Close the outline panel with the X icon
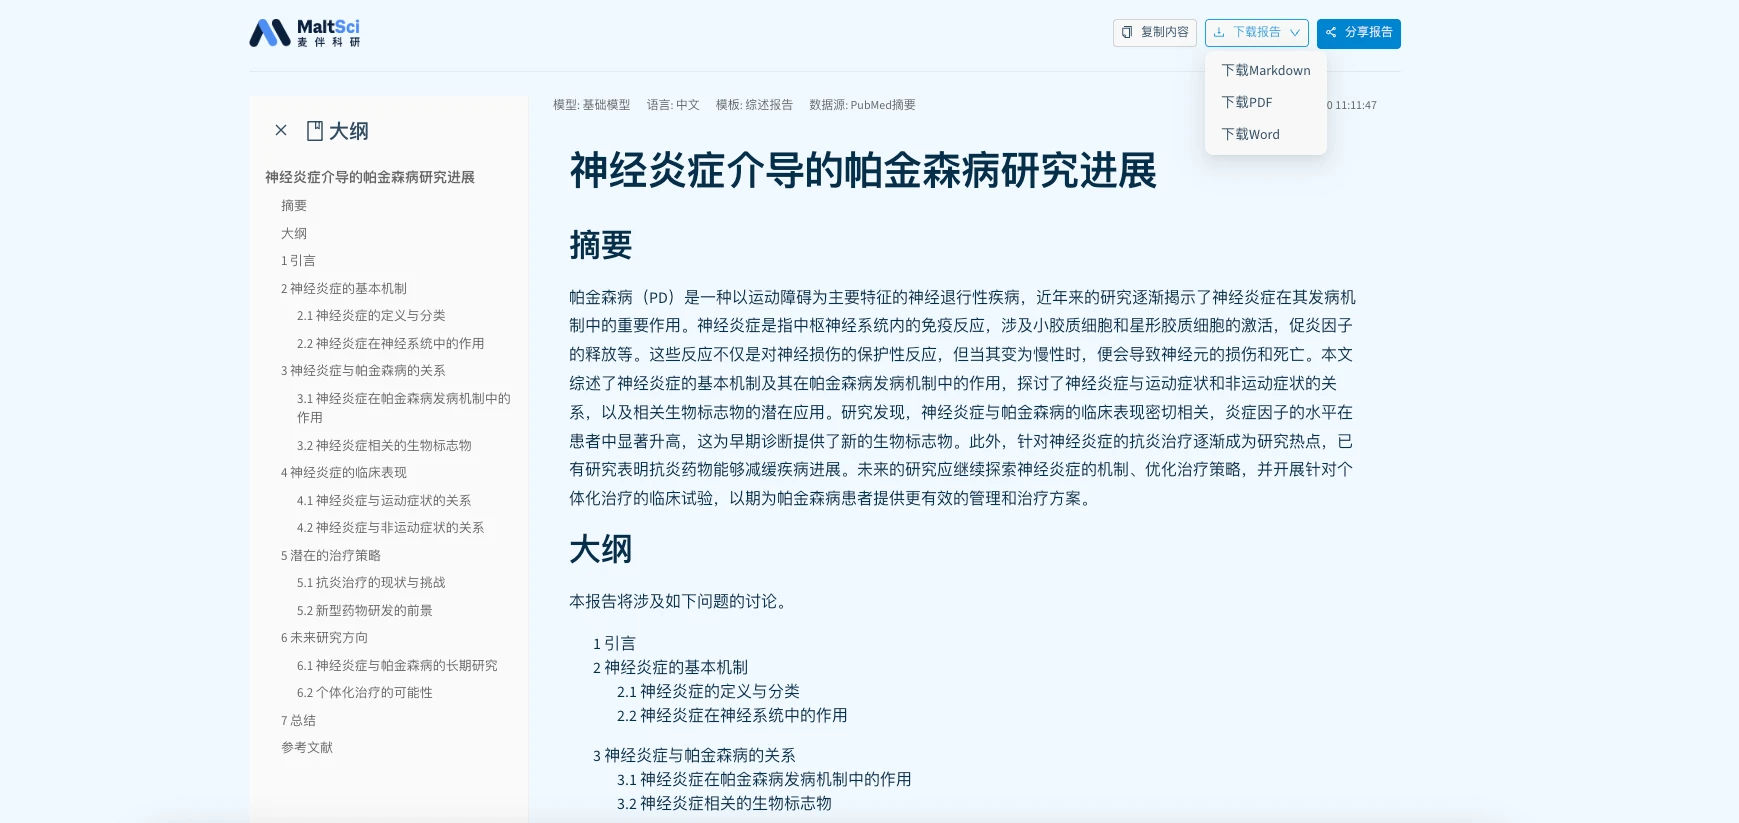1739x823 pixels. 281,130
